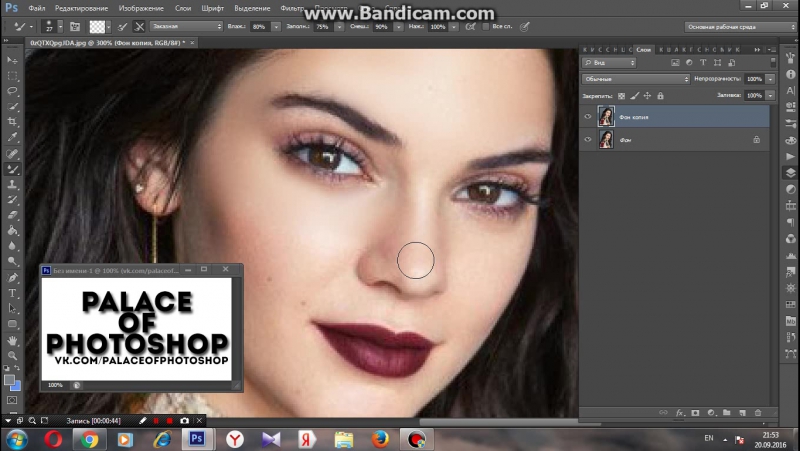Screen dimensions: 800x451
Task: Select the Dodge tool
Action: click(12, 261)
